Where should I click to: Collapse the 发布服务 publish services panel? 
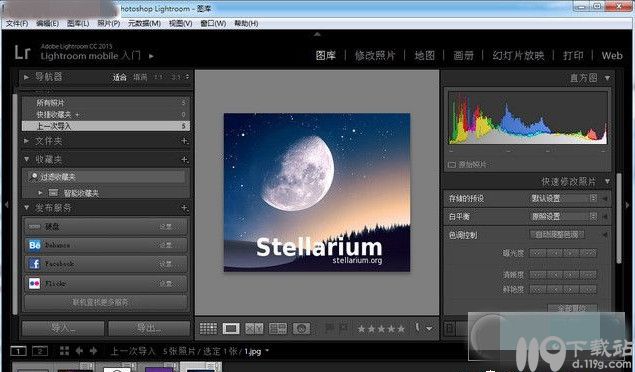(26, 208)
